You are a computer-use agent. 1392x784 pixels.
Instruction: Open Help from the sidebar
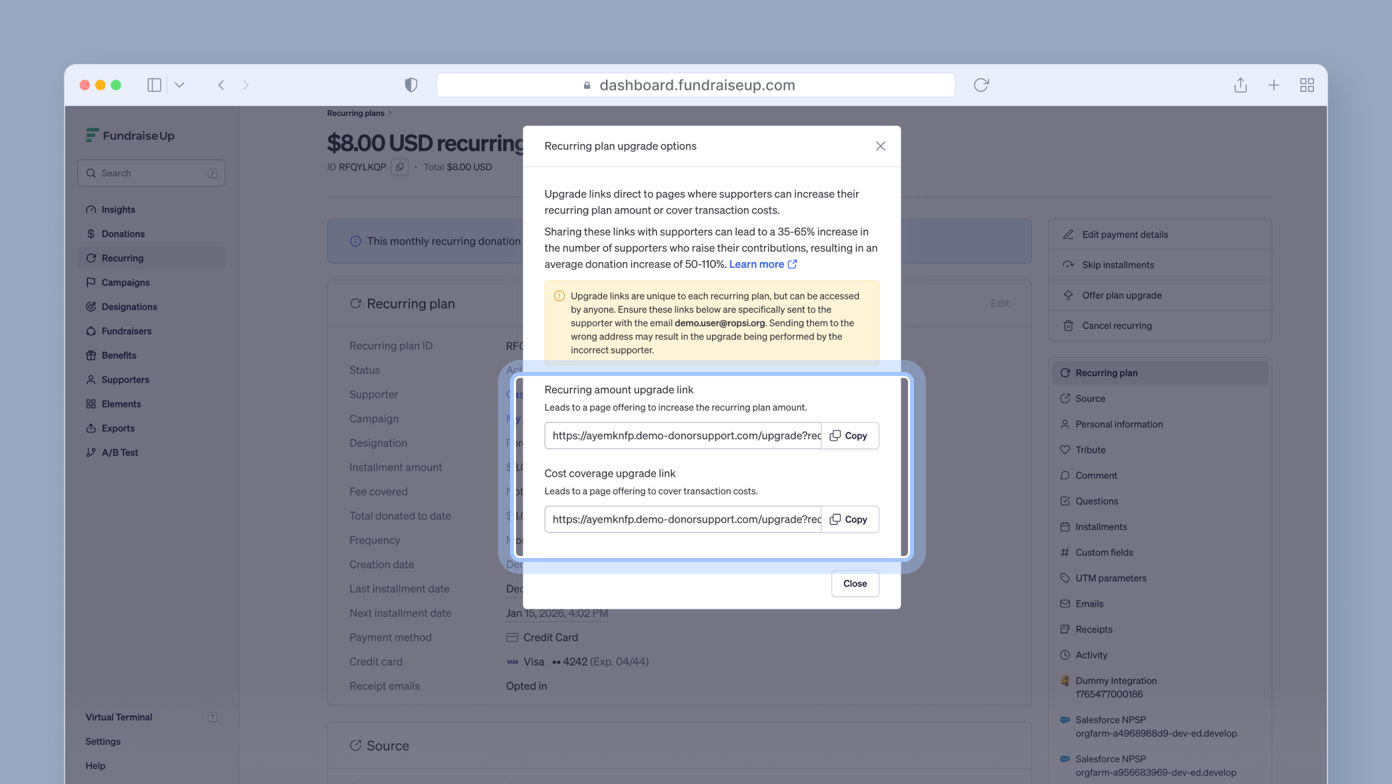94,765
